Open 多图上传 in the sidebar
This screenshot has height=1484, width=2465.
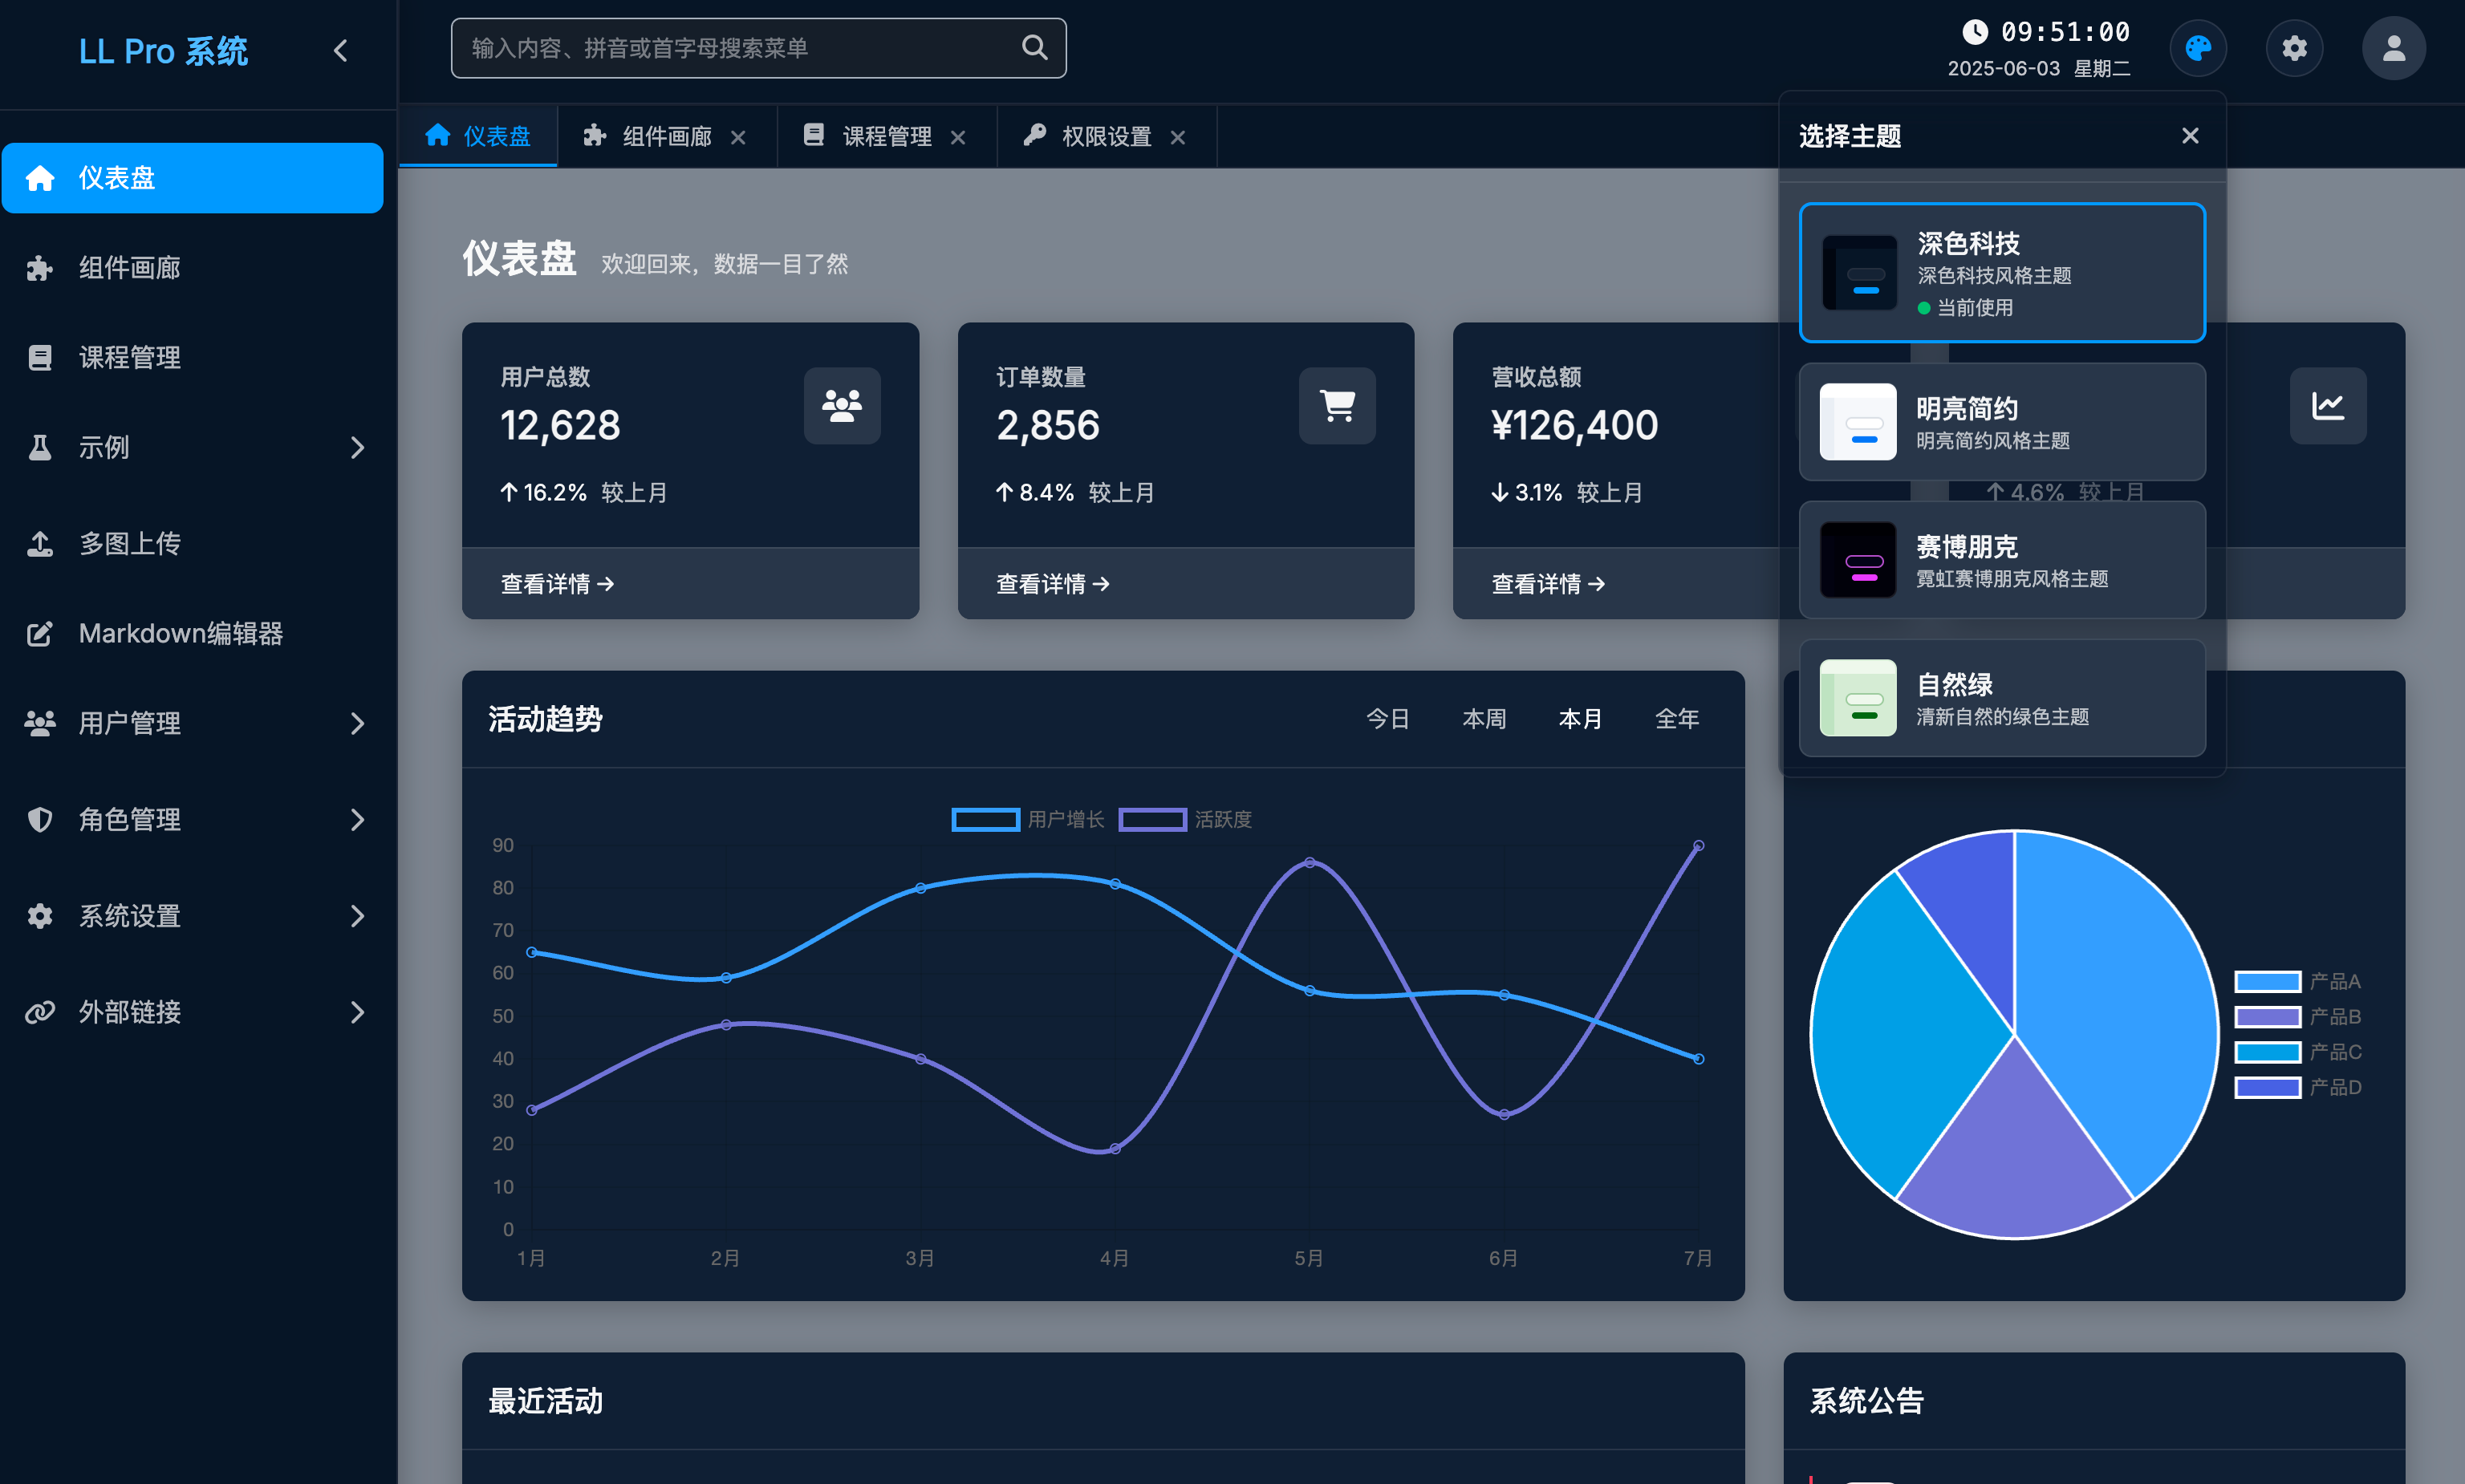[x=192, y=544]
